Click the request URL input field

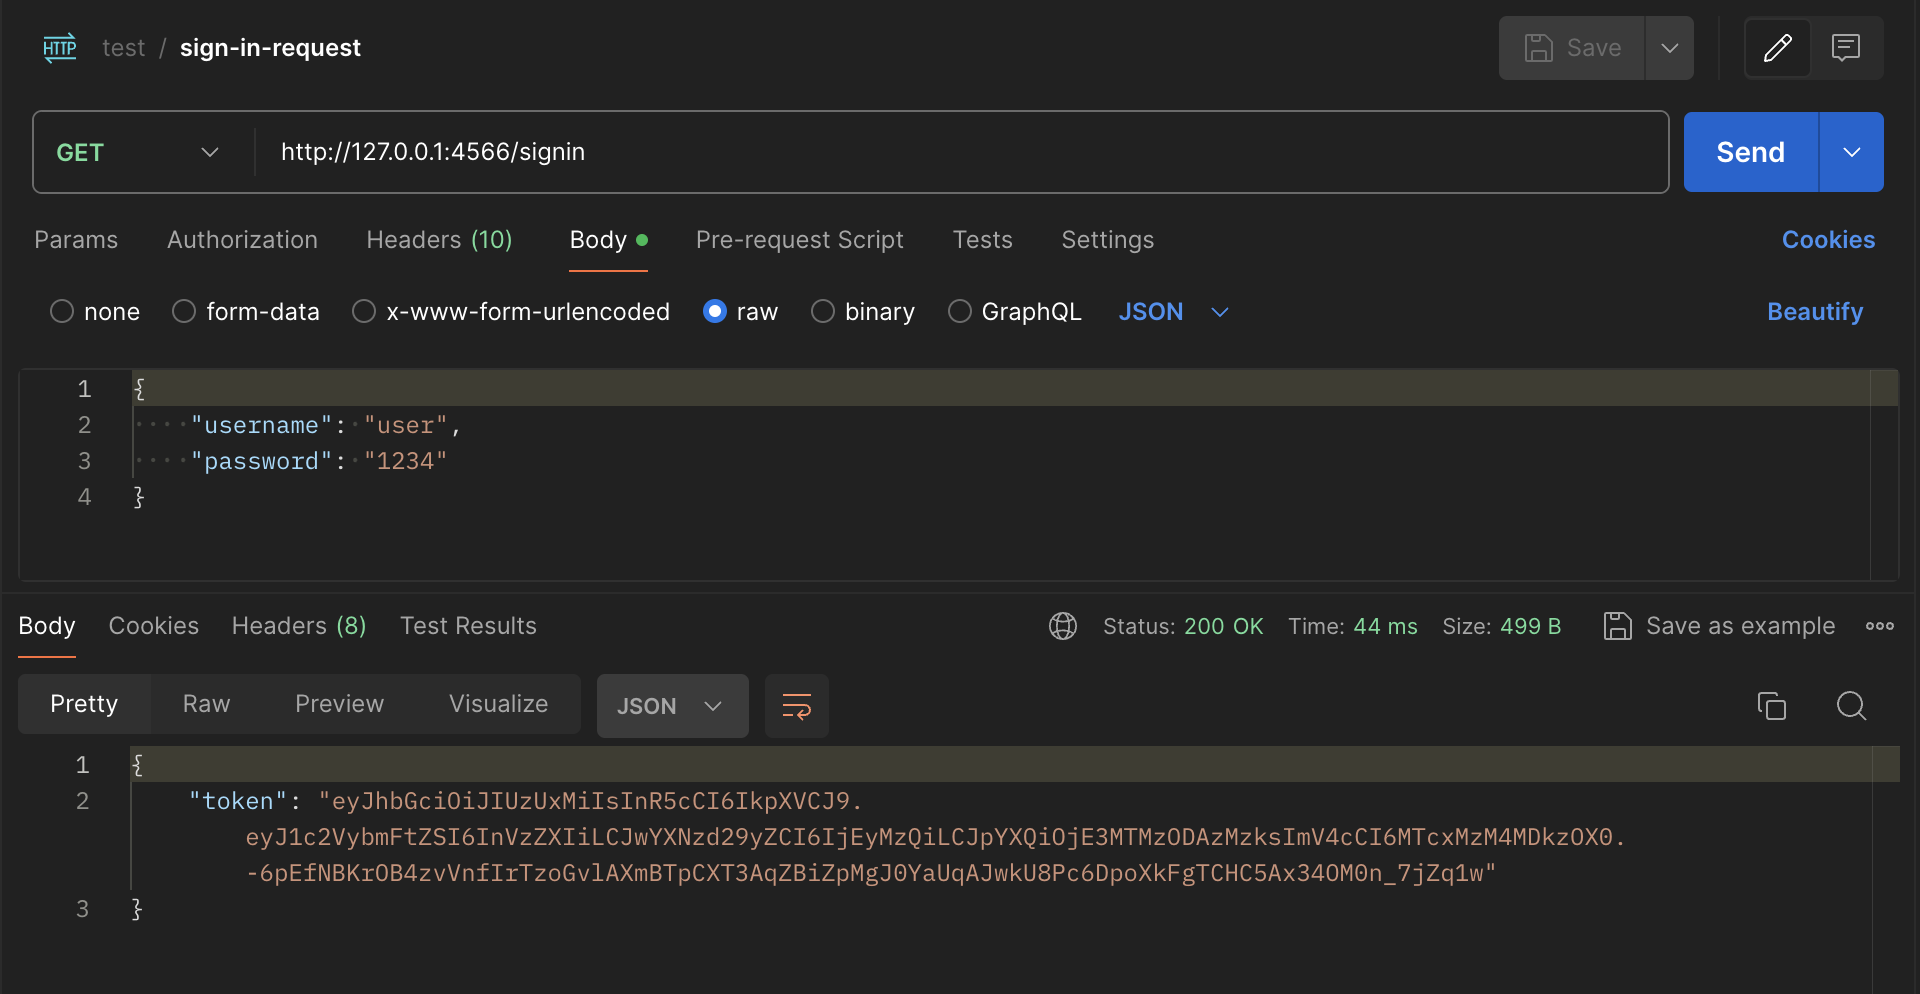tap(960, 152)
